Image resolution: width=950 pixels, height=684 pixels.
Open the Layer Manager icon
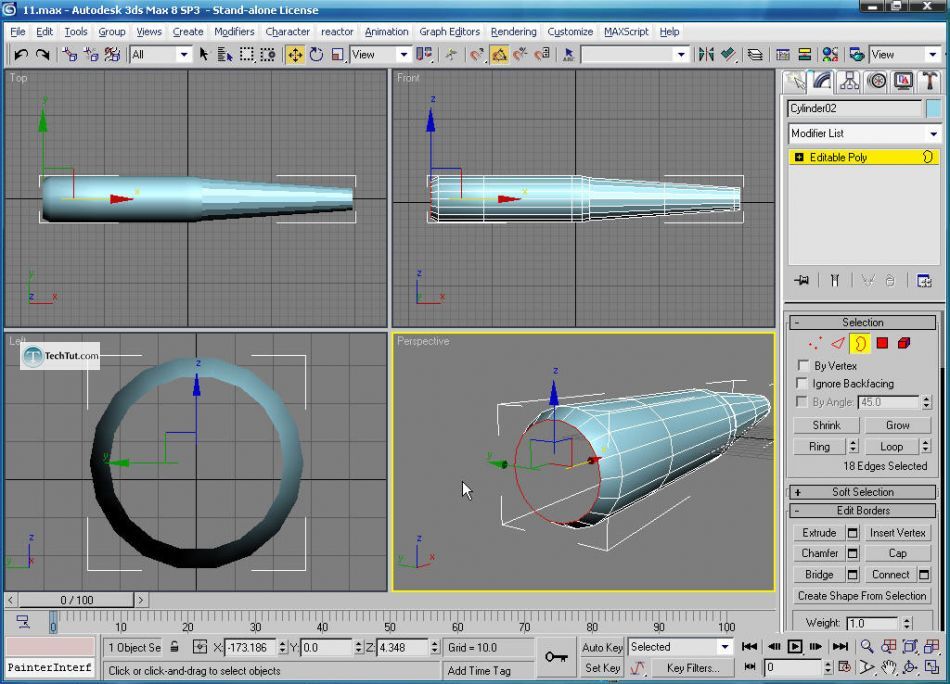pyautogui.click(x=755, y=55)
